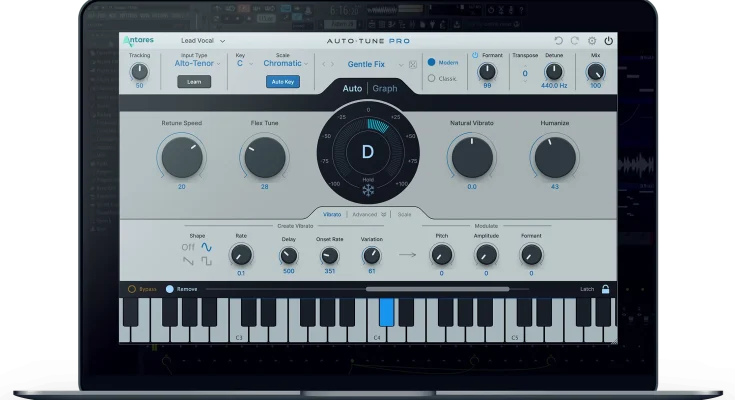
Task: Click the Retune Speed knob
Action: coord(181,157)
